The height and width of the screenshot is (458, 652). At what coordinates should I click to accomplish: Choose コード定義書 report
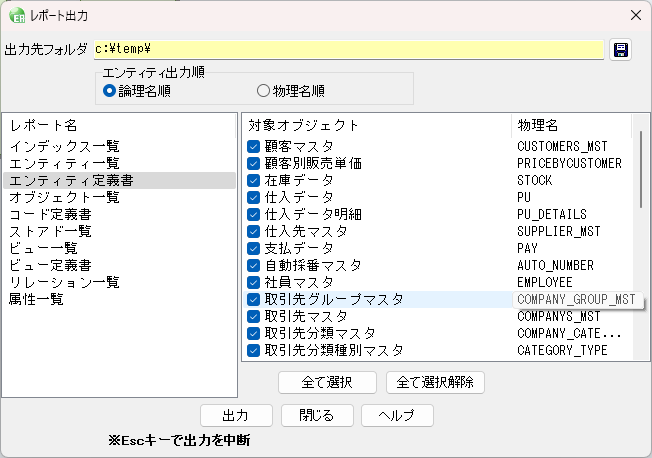119,214
